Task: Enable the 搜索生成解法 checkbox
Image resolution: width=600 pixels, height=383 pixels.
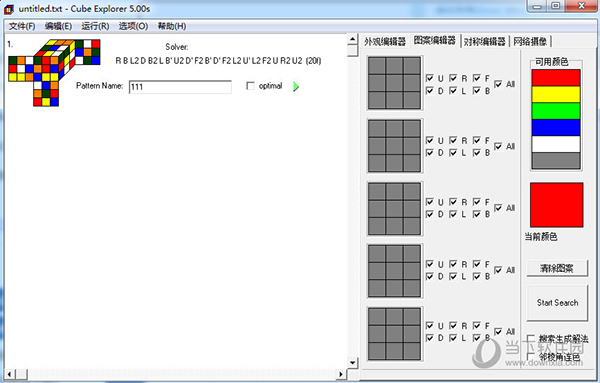Action: [531, 339]
